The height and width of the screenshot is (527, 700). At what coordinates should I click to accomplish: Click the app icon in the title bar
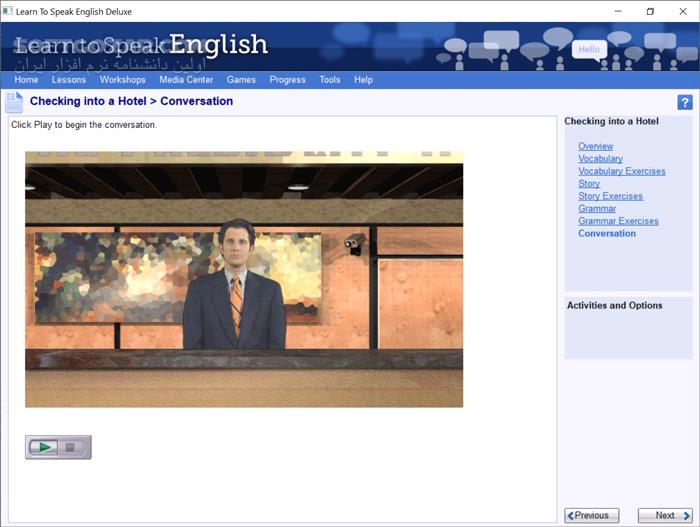7,11
